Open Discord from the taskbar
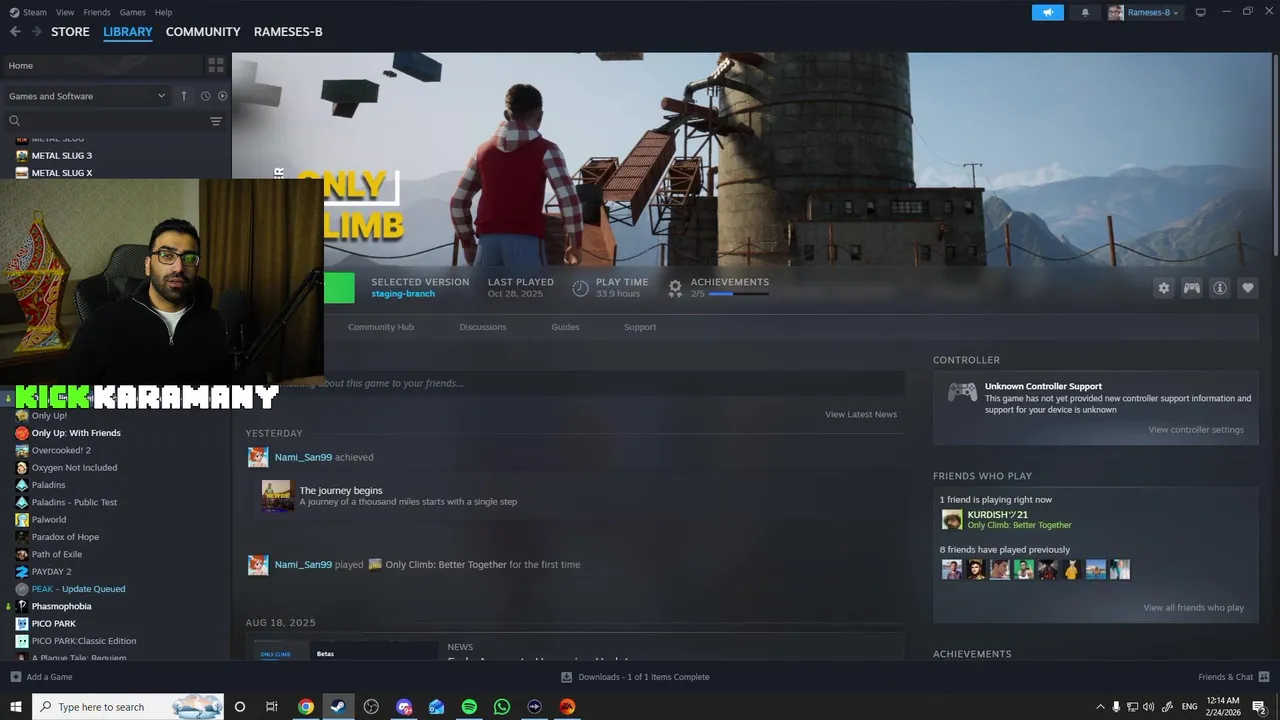The image size is (1280, 720). point(404,707)
